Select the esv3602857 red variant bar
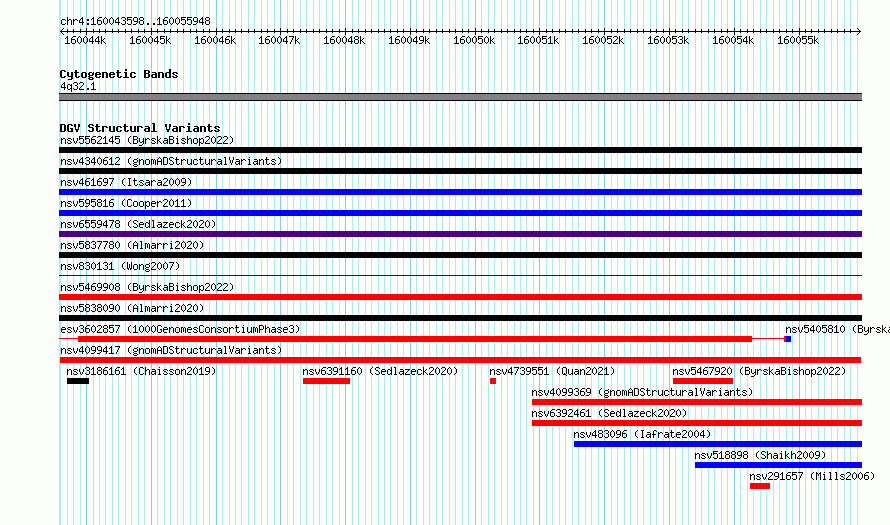This screenshot has height=525, width=890. pyautogui.click(x=415, y=339)
